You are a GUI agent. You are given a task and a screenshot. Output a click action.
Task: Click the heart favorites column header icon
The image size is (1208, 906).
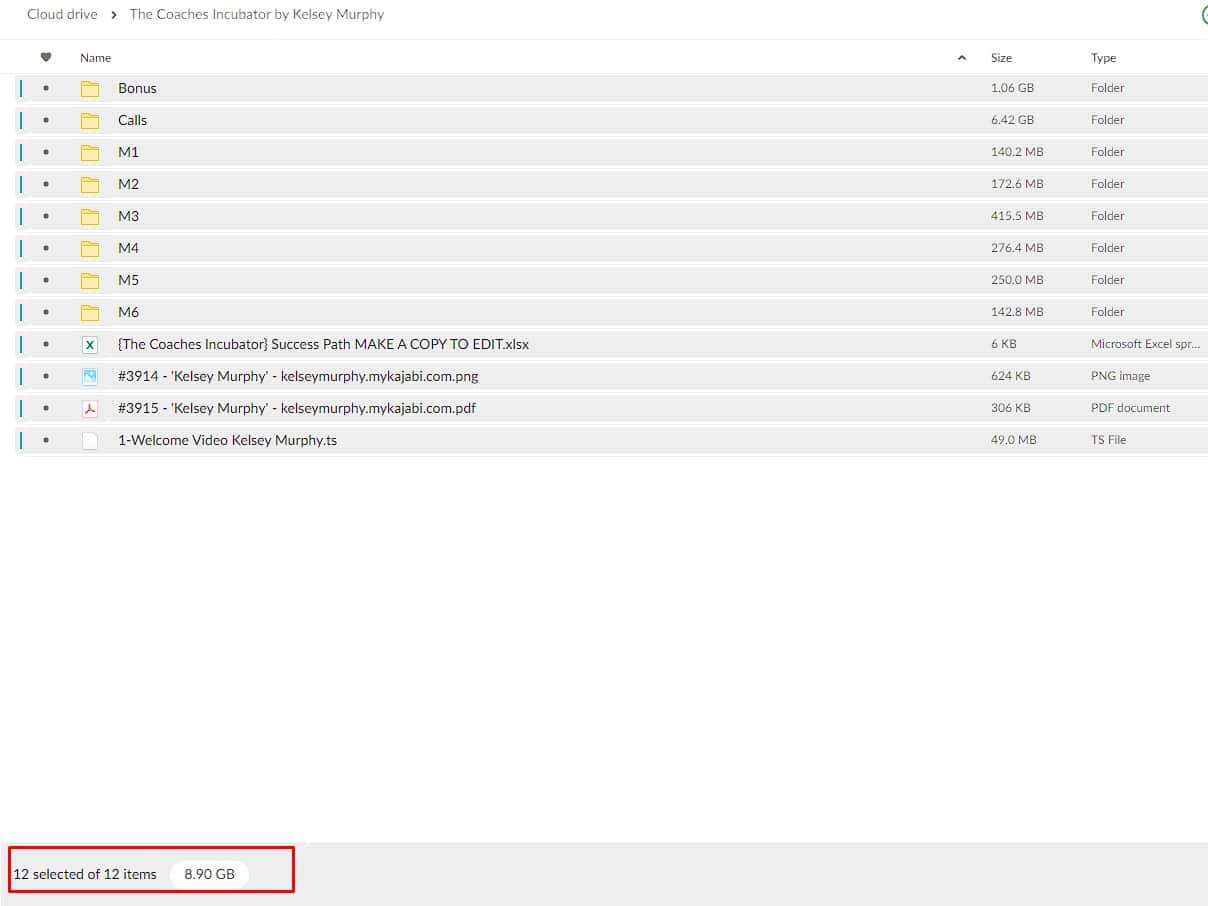(x=46, y=57)
